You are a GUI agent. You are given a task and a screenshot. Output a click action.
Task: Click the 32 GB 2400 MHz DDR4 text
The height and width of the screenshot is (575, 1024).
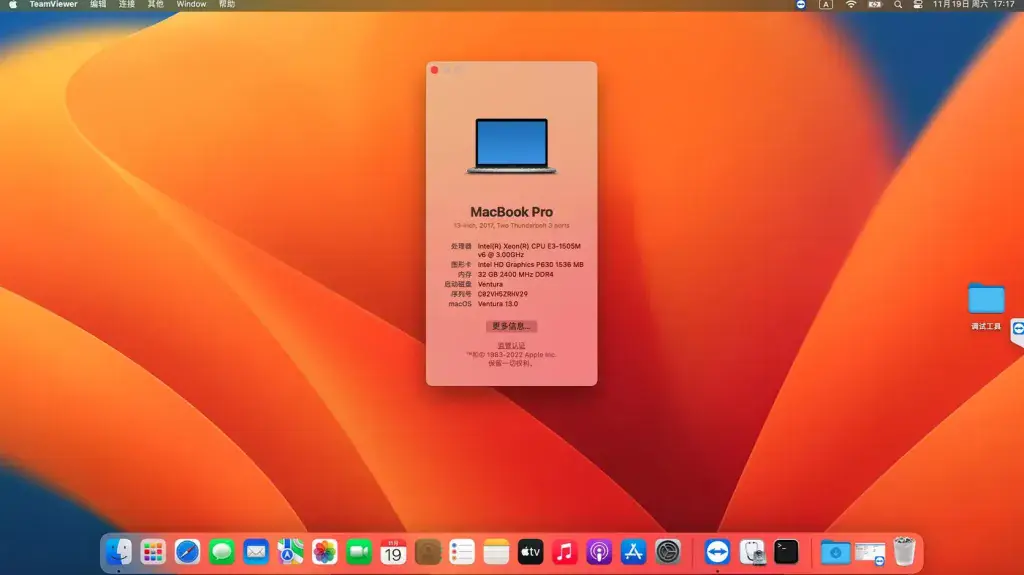coord(515,274)
